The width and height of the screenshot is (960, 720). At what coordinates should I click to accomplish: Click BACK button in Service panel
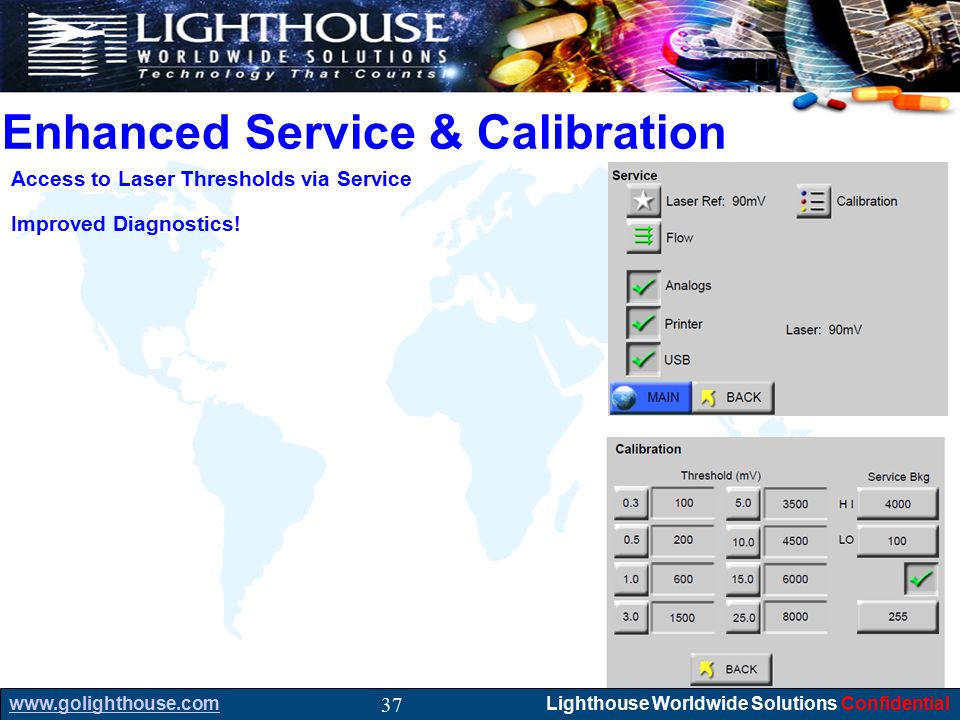[733, 397]
